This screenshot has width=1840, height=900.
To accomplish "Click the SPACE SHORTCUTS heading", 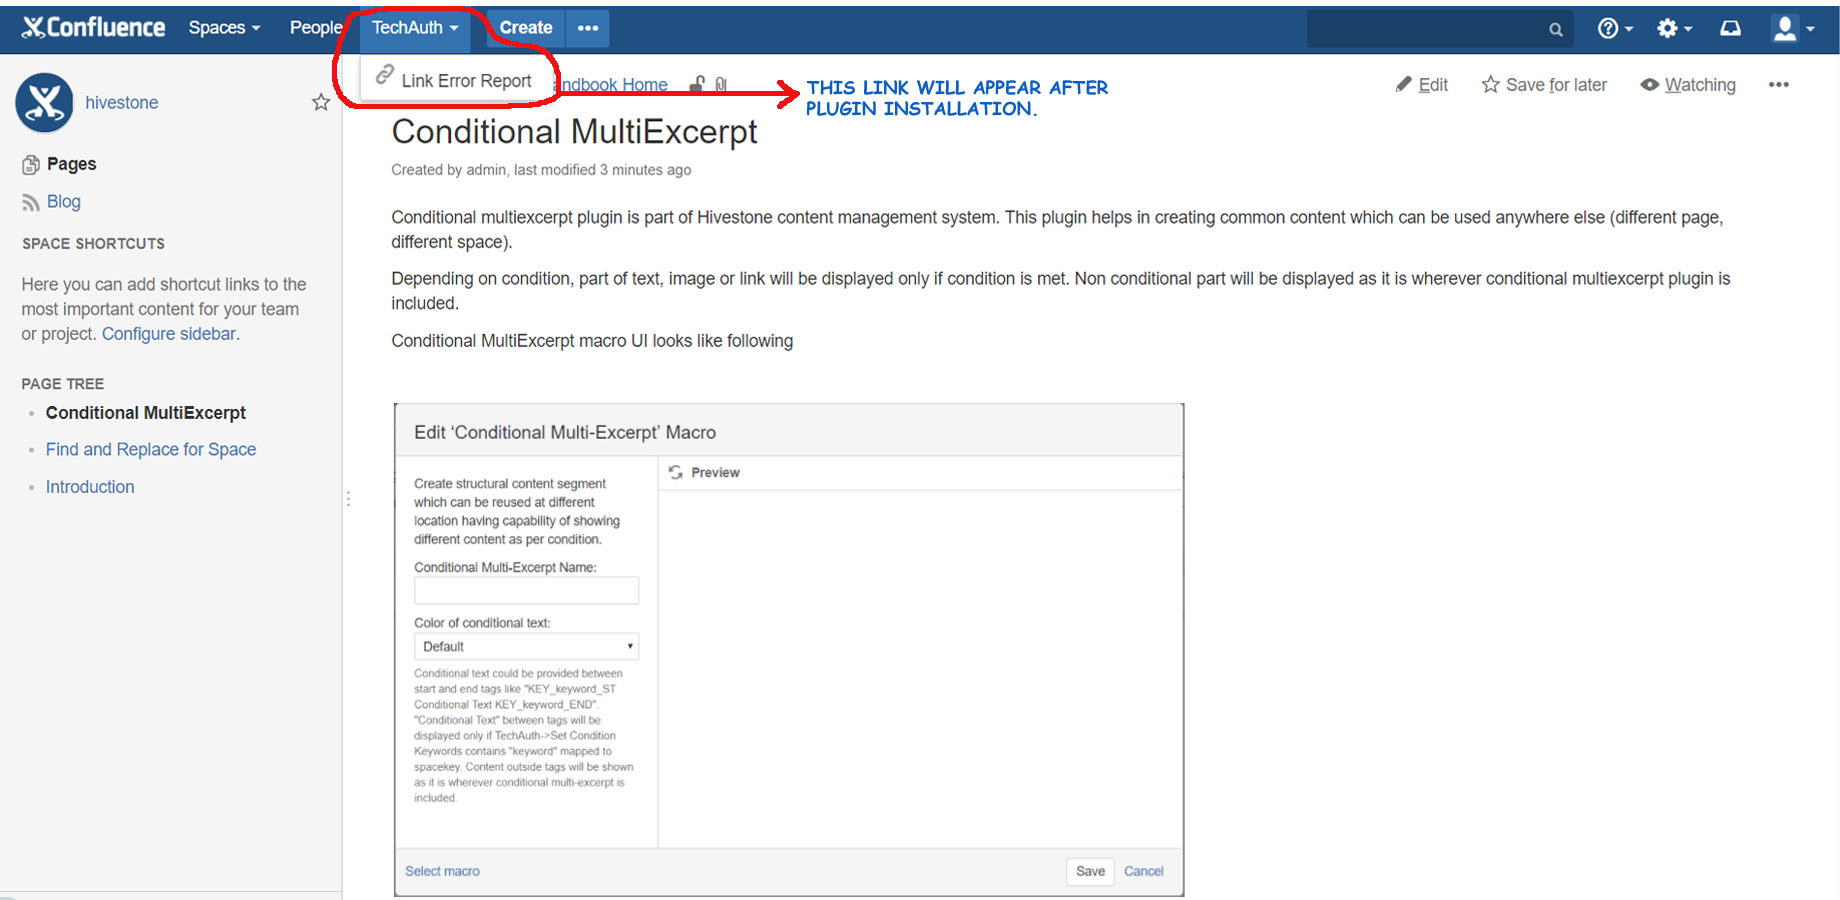I will pyautogui.click(x=94, y=244).
